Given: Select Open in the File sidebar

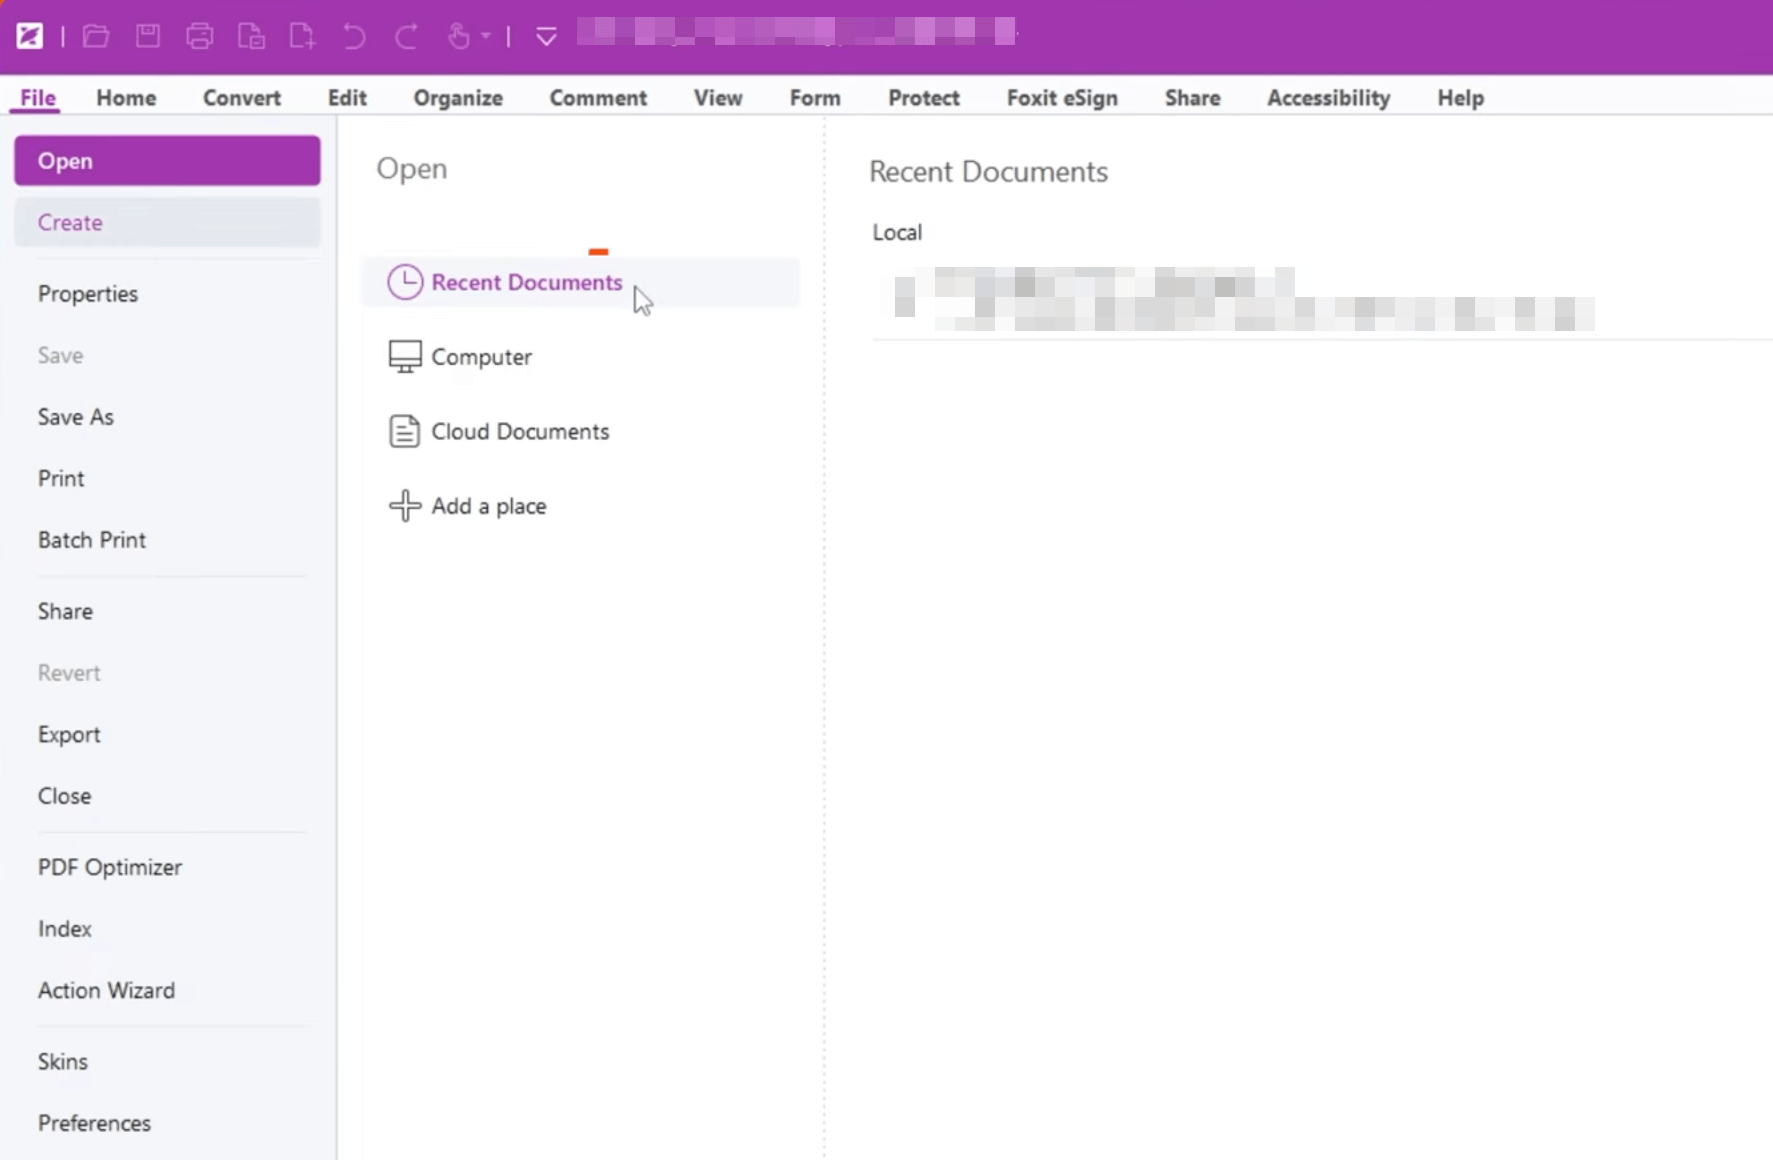Looking at the screenshot, I should pos(167,161).
